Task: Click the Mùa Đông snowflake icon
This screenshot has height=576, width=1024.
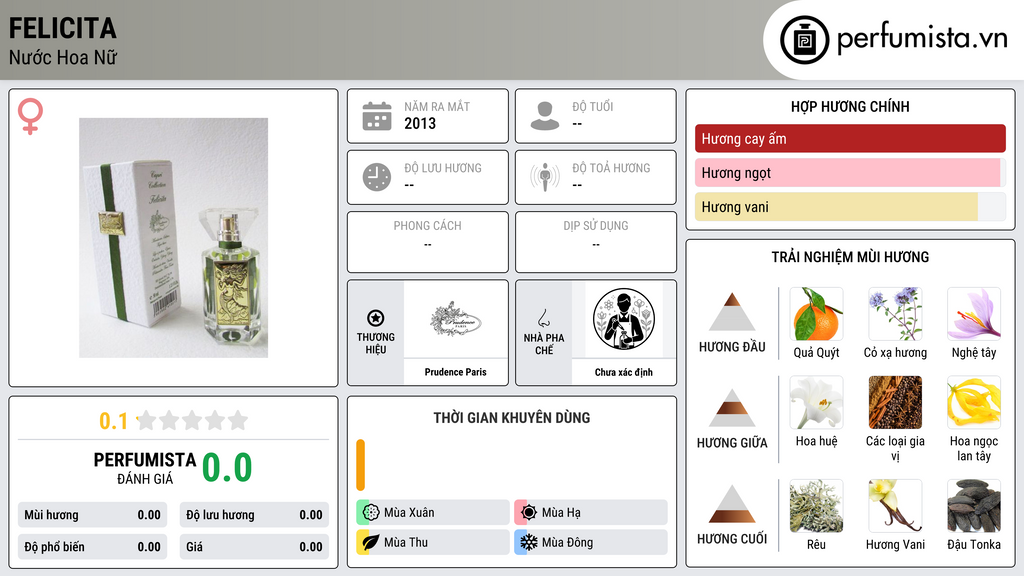Action: (529, 542)
